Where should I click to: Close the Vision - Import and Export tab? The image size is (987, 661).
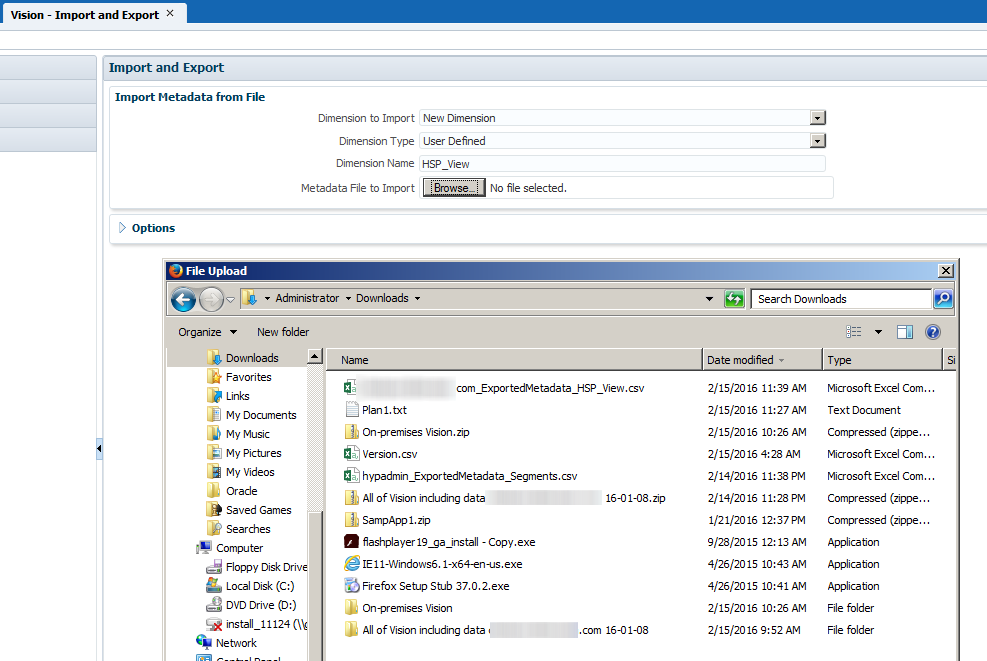(170, 13)
